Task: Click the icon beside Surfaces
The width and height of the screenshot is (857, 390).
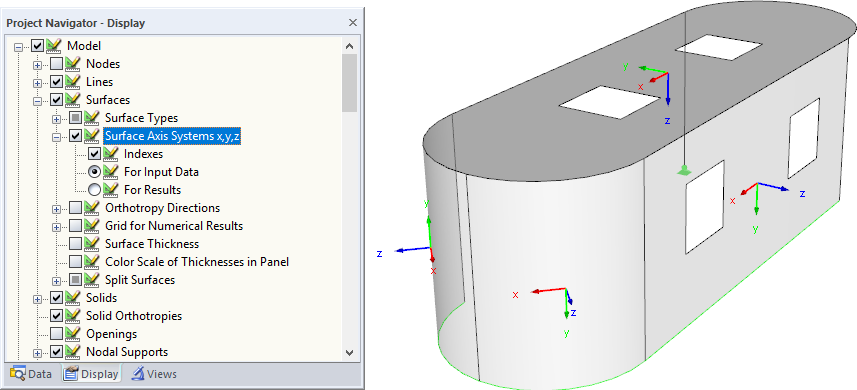Action: (73, 100)
